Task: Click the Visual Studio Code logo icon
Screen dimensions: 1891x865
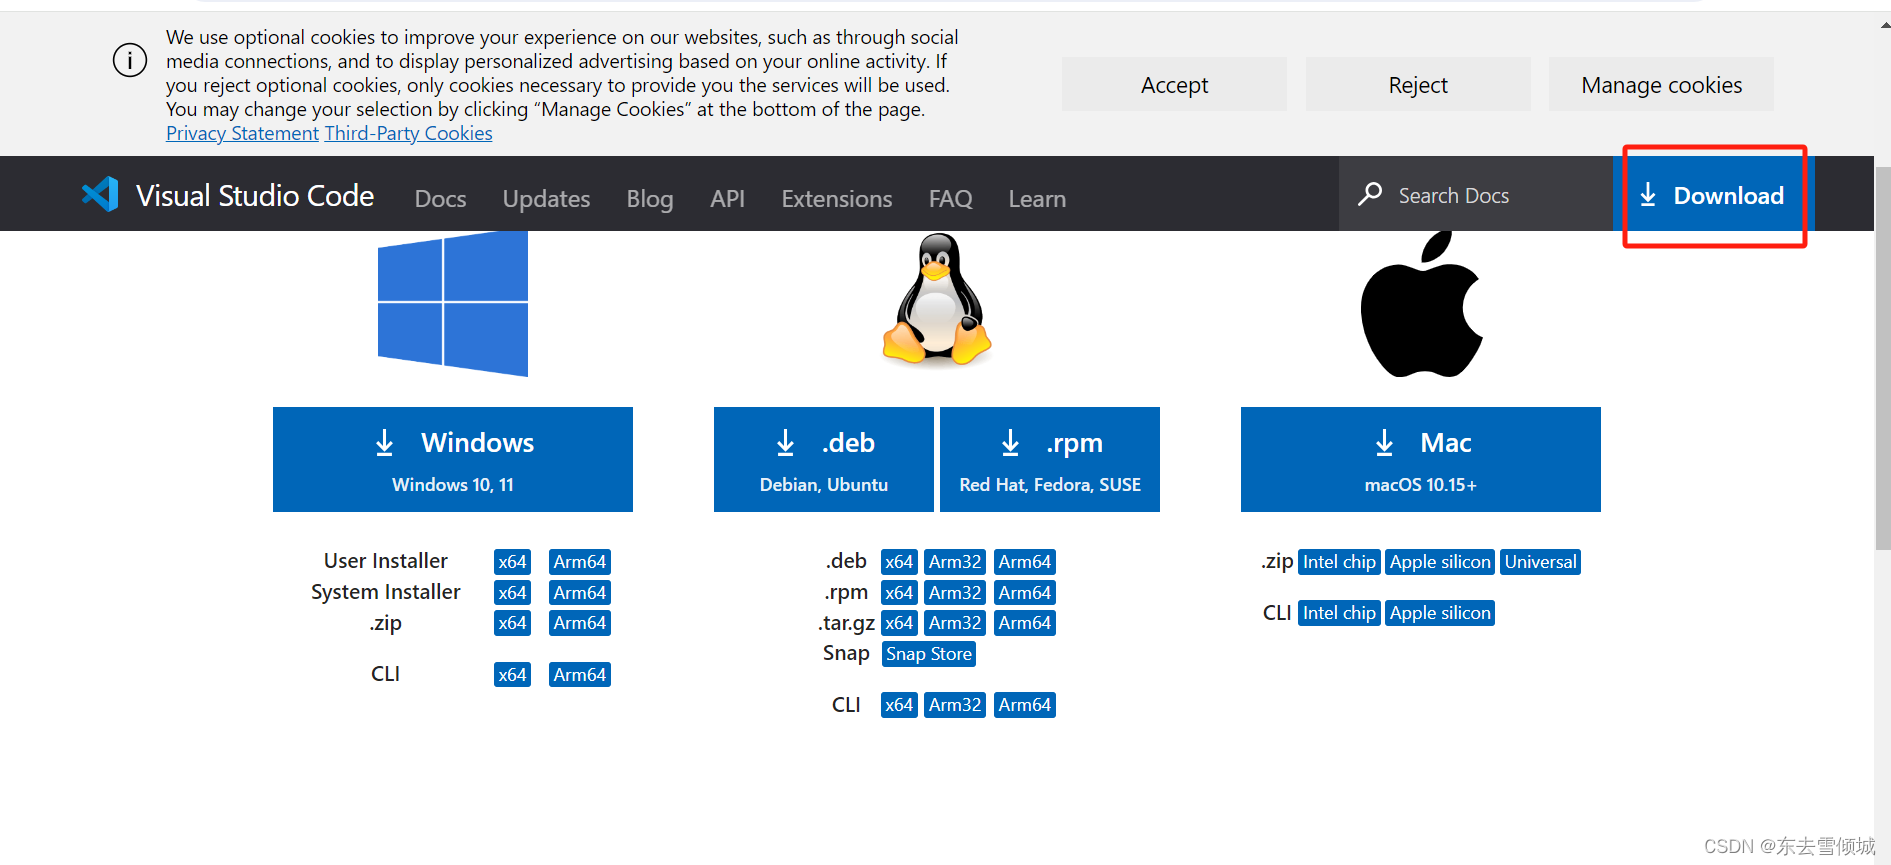Action: 100,194
